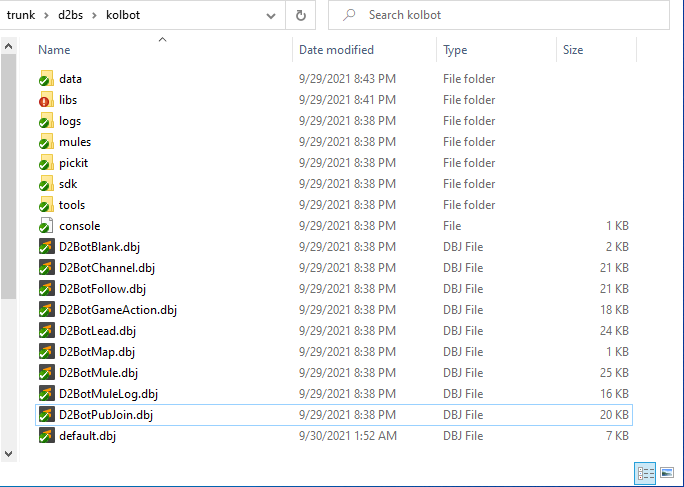Select the data folder name
684x487 pixels.
pyautogui.click(x=70, y=79)
